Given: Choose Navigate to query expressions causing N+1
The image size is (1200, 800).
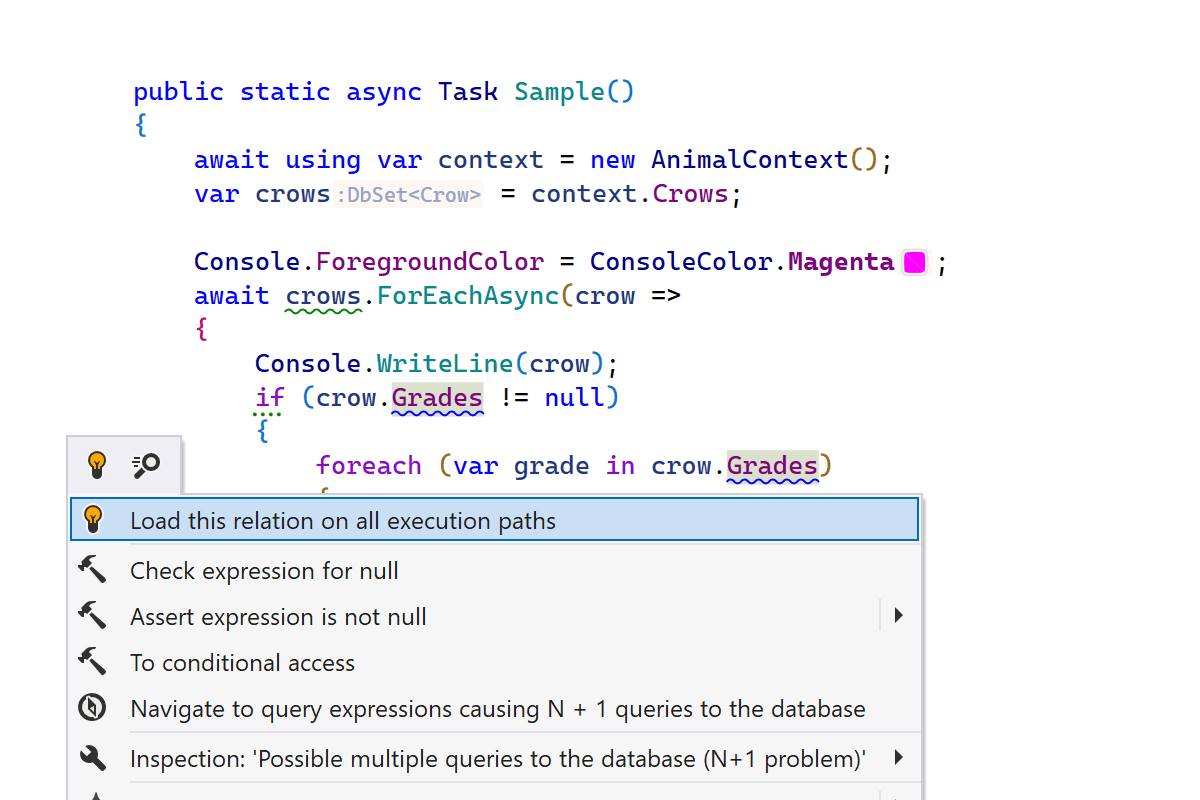Looking at the screenshot, I should coord(497,709).
